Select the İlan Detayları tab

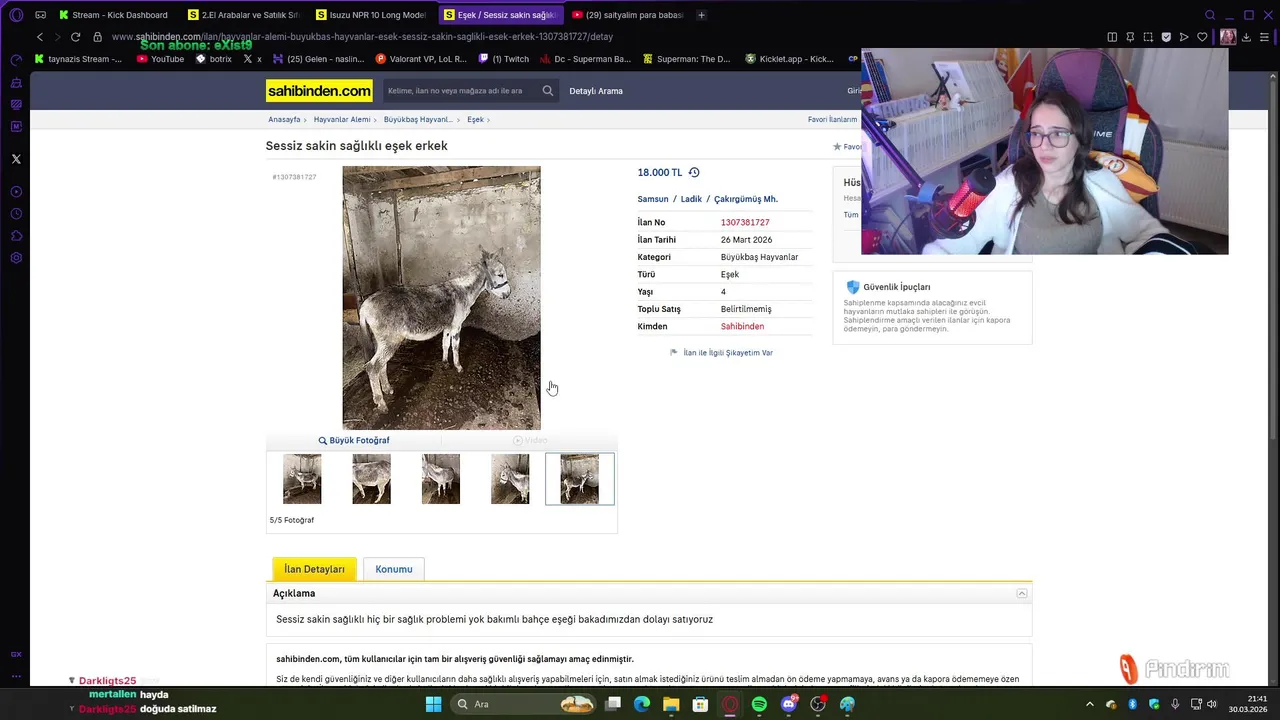[x=314, y=569]
